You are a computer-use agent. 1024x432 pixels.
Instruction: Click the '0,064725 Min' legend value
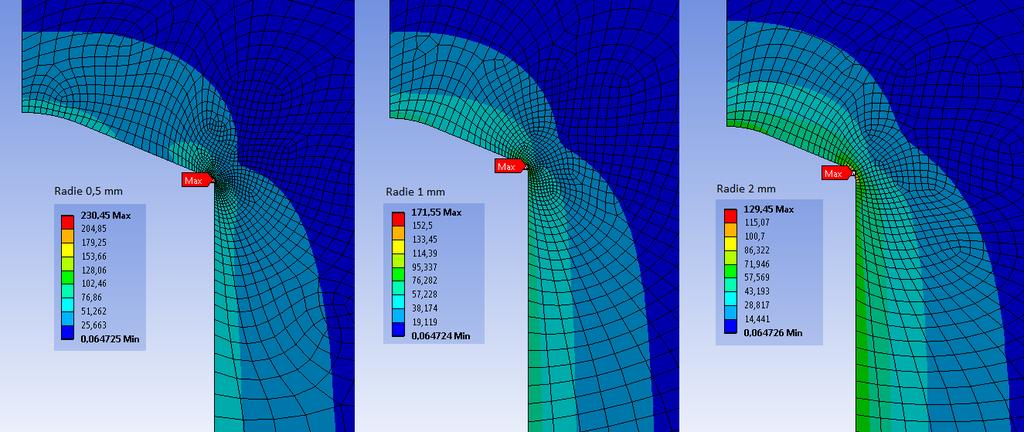pos(110,339)
